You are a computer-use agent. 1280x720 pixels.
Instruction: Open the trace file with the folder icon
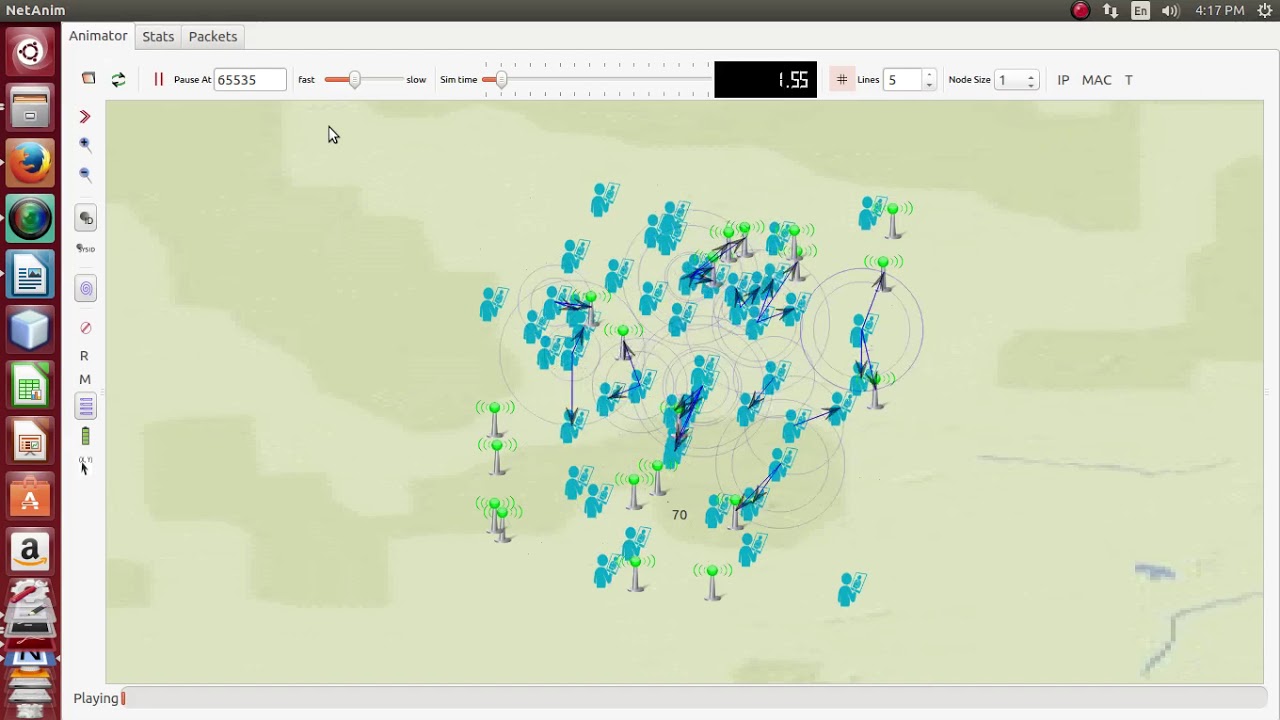(x=89, y=79)
